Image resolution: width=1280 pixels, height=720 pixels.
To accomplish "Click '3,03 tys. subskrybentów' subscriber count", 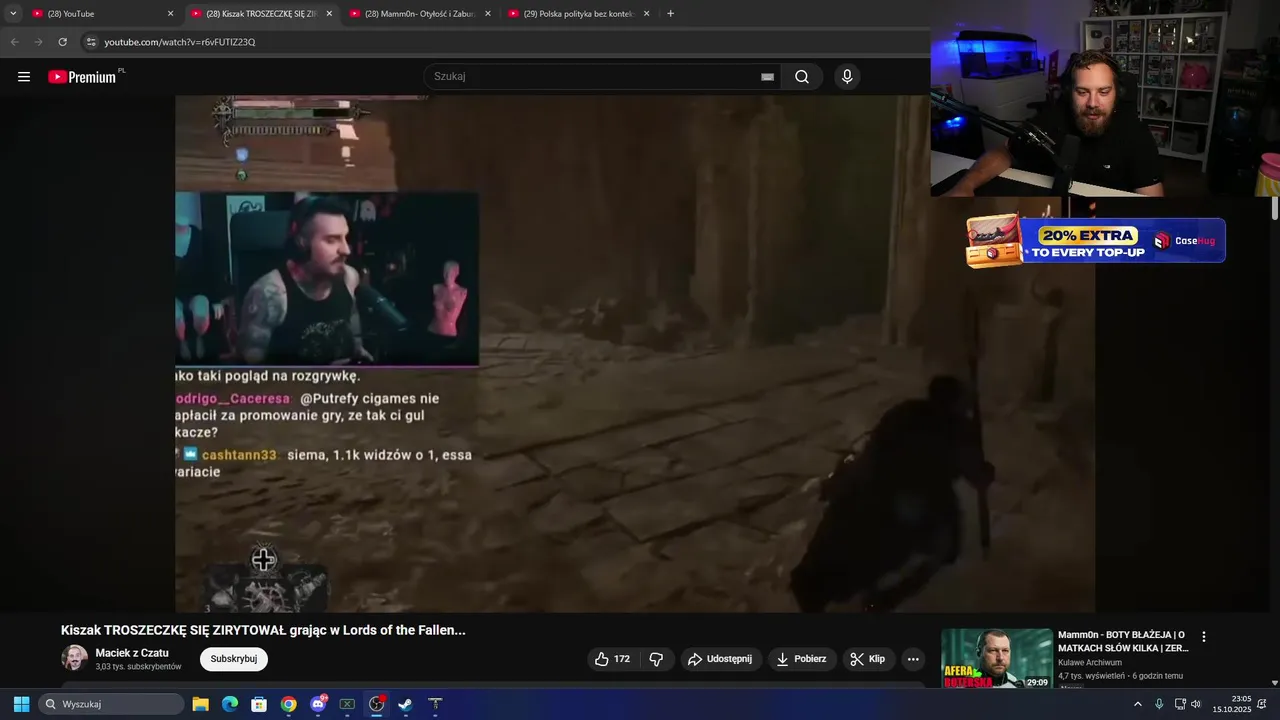I will [138, 667].
